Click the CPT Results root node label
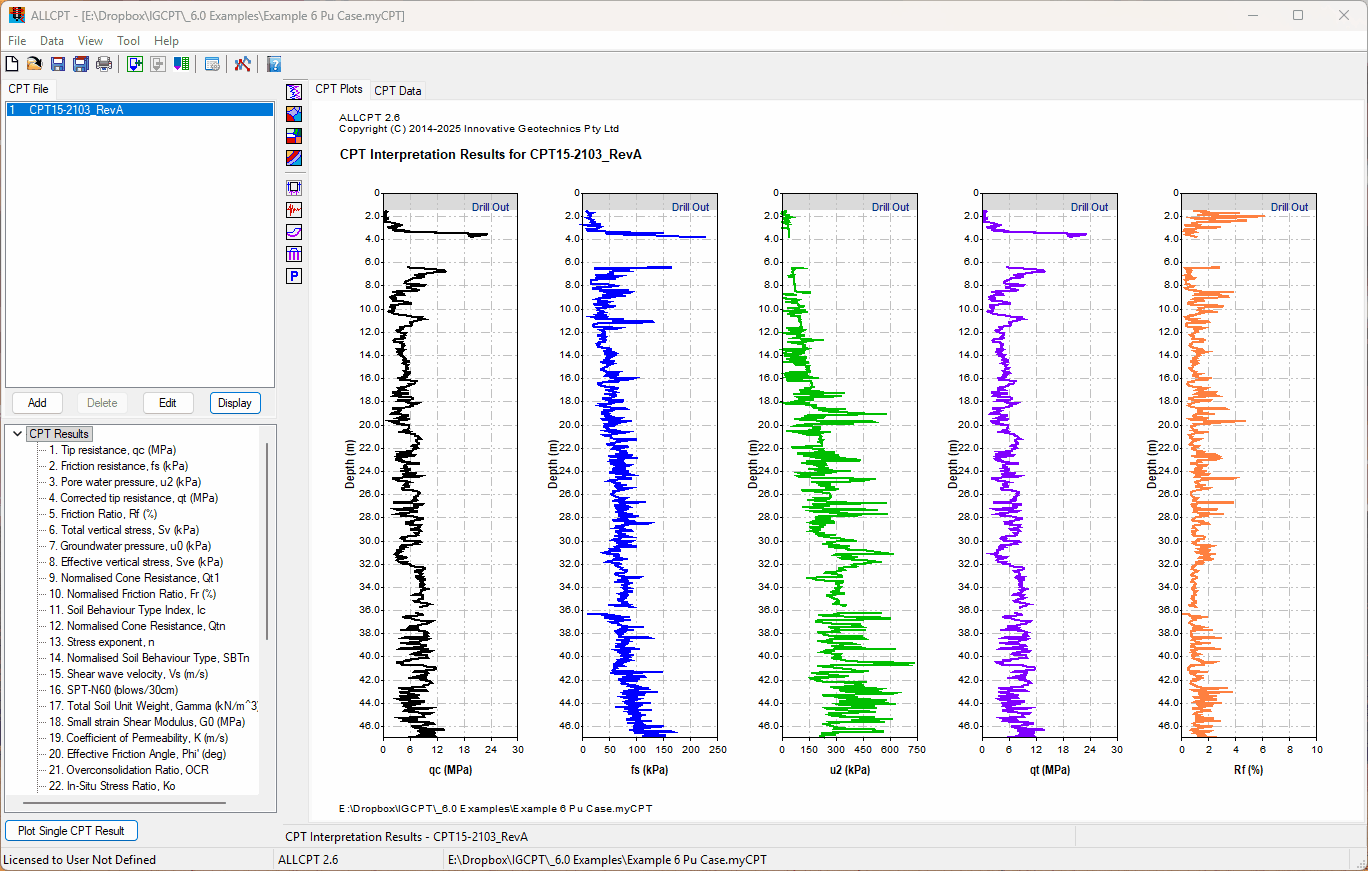The height and width of the screenshot is (871, 1368). [x=59, y=434]
